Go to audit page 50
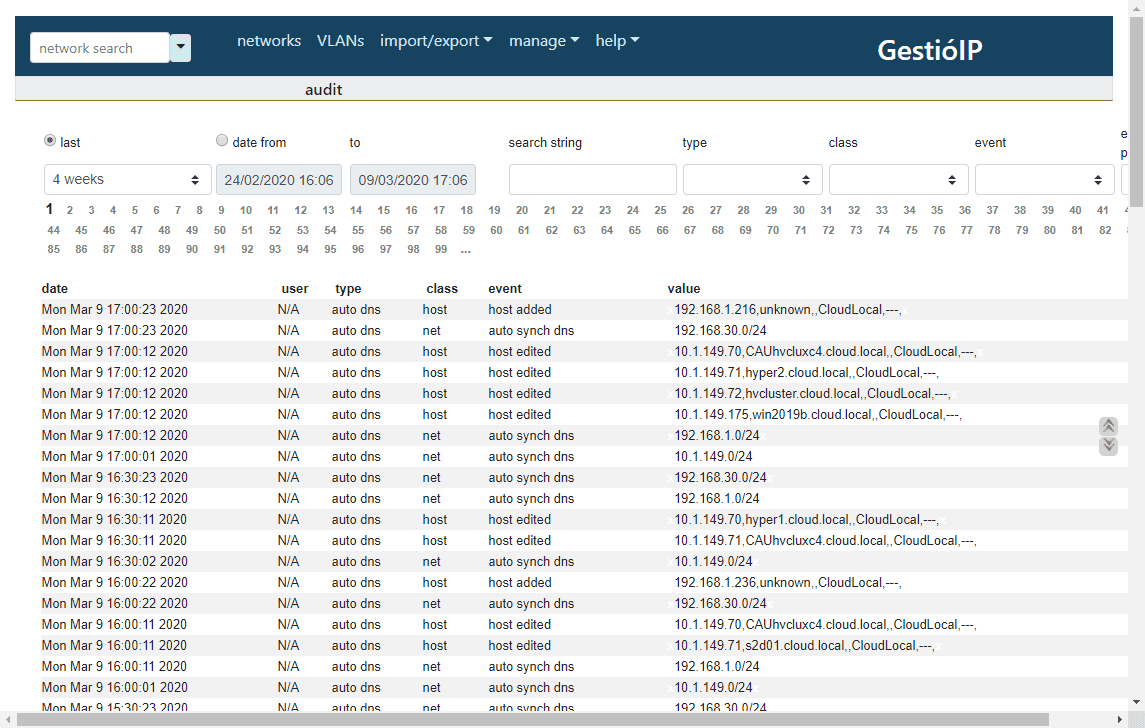The height and width of the screenshot is (728, 1145). [x=219, y=230]
